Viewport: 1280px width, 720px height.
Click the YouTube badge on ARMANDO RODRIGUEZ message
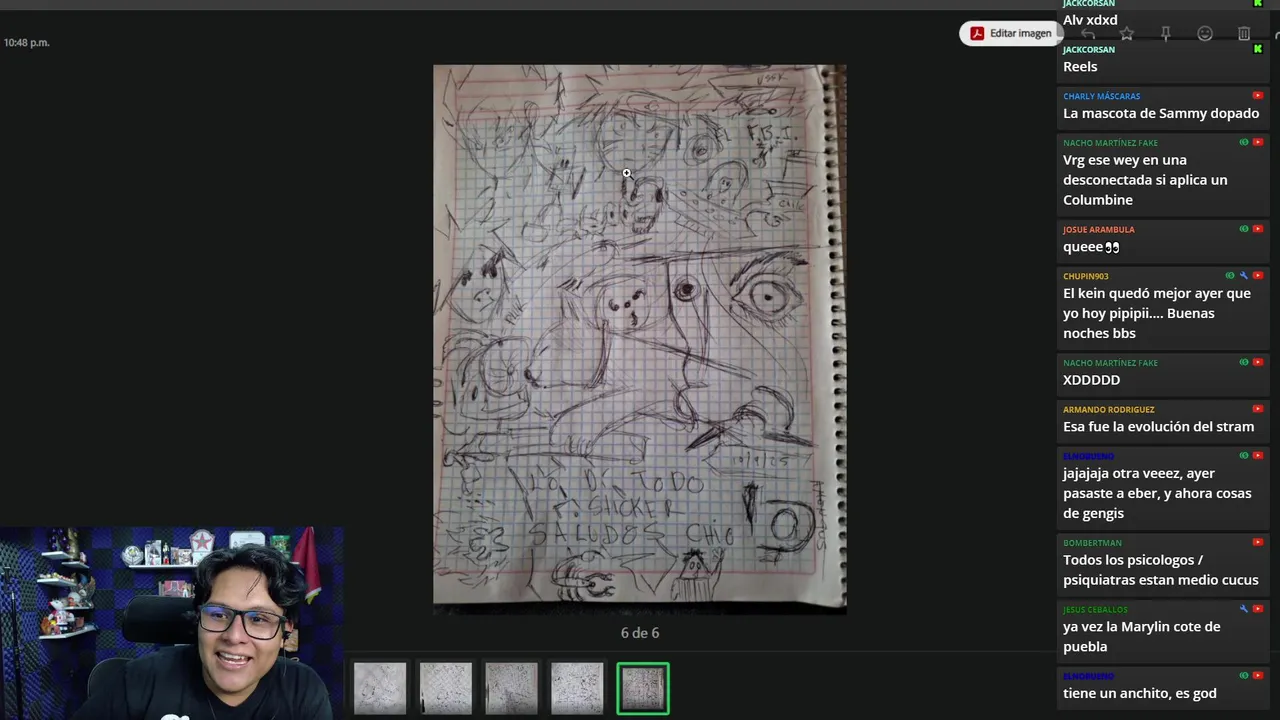pyautogui.click(x=1258, y=409)
